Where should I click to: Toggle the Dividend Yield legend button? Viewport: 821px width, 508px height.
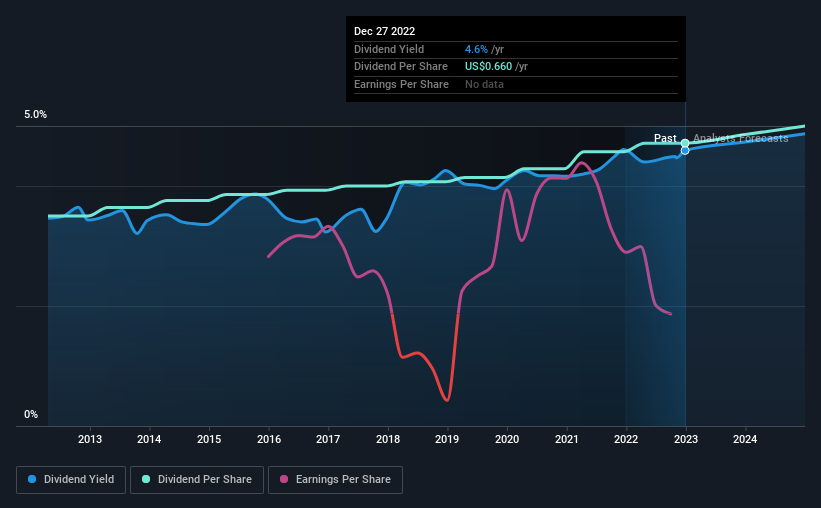(71, 480)
